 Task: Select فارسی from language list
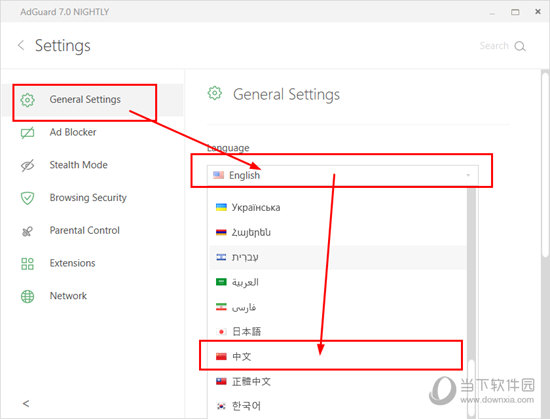[338, 307]
